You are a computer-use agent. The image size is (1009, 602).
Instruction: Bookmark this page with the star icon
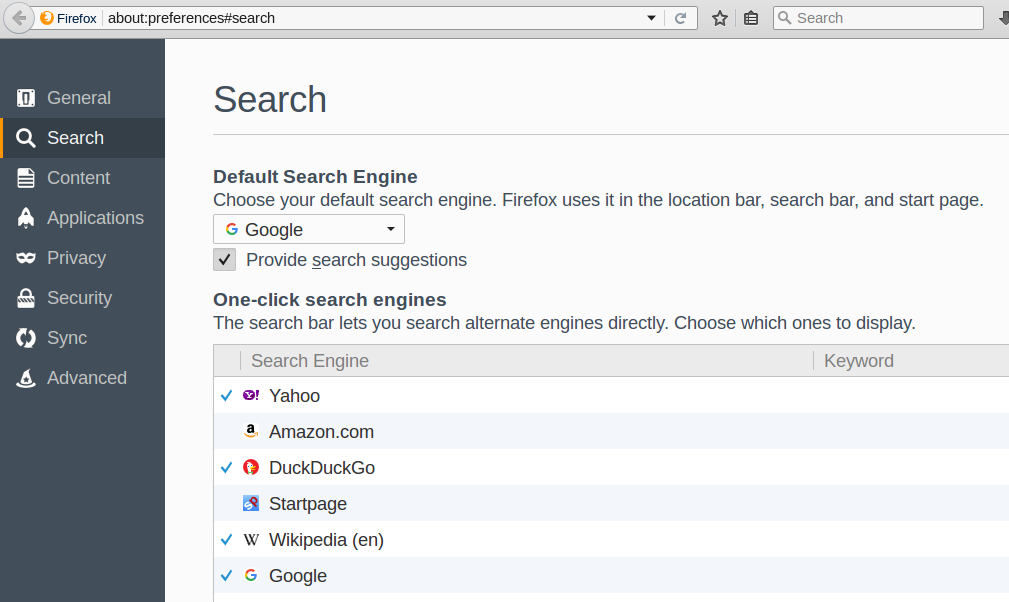[720, 18]
